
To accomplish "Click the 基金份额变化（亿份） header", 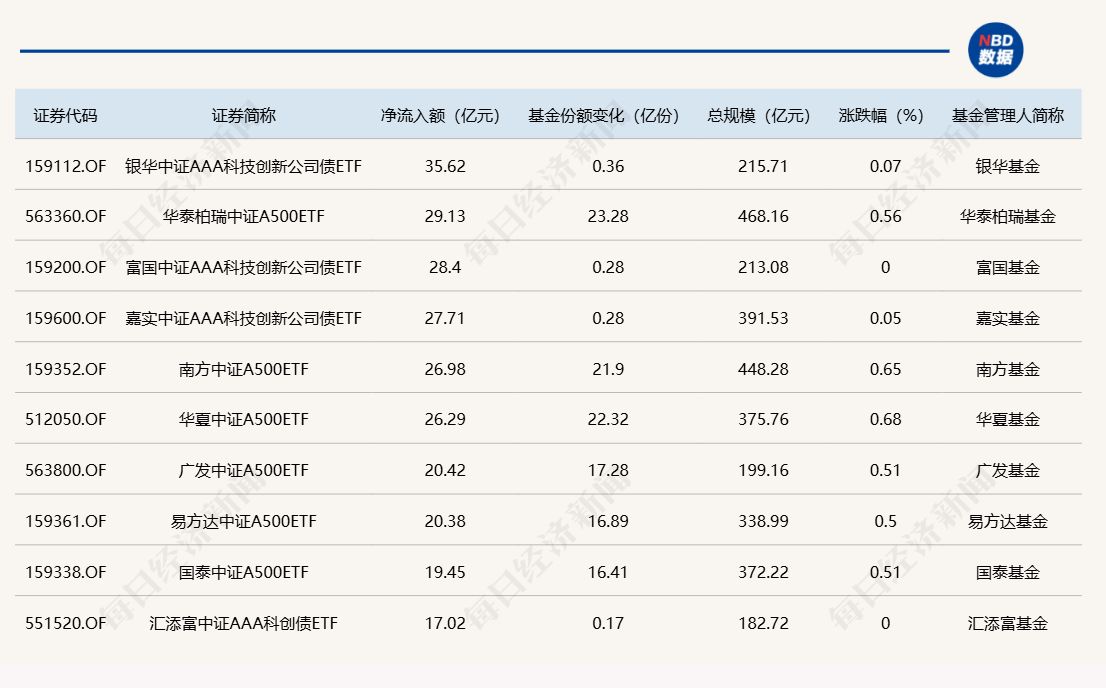I will point(604,115).
